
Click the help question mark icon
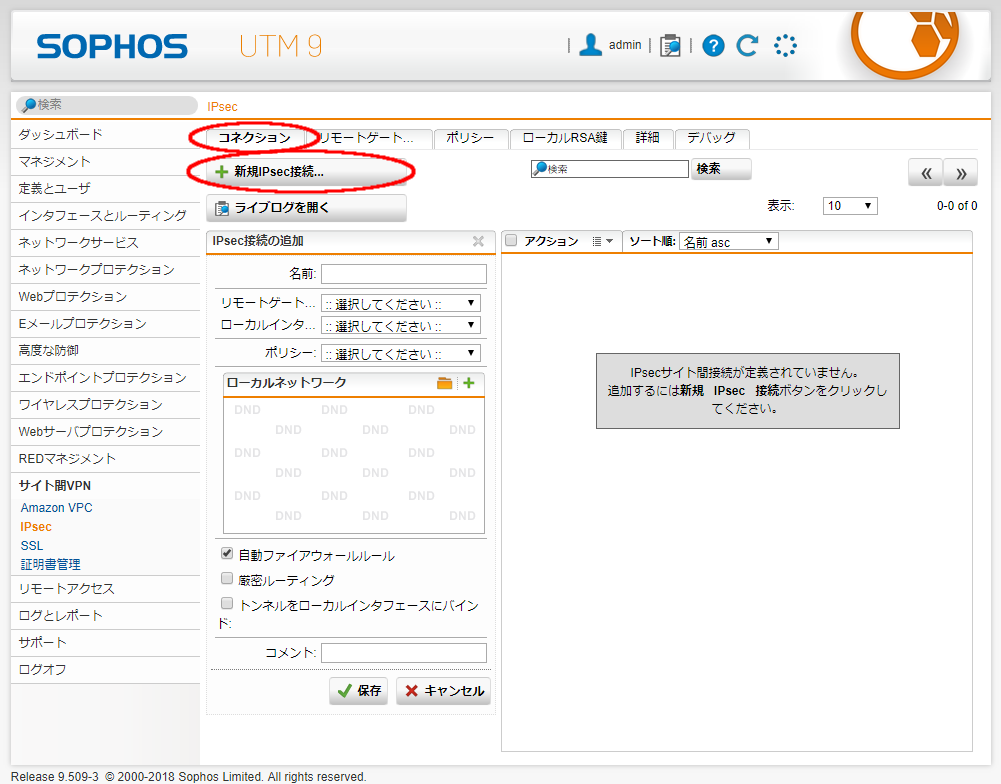[x=713, y=45]
